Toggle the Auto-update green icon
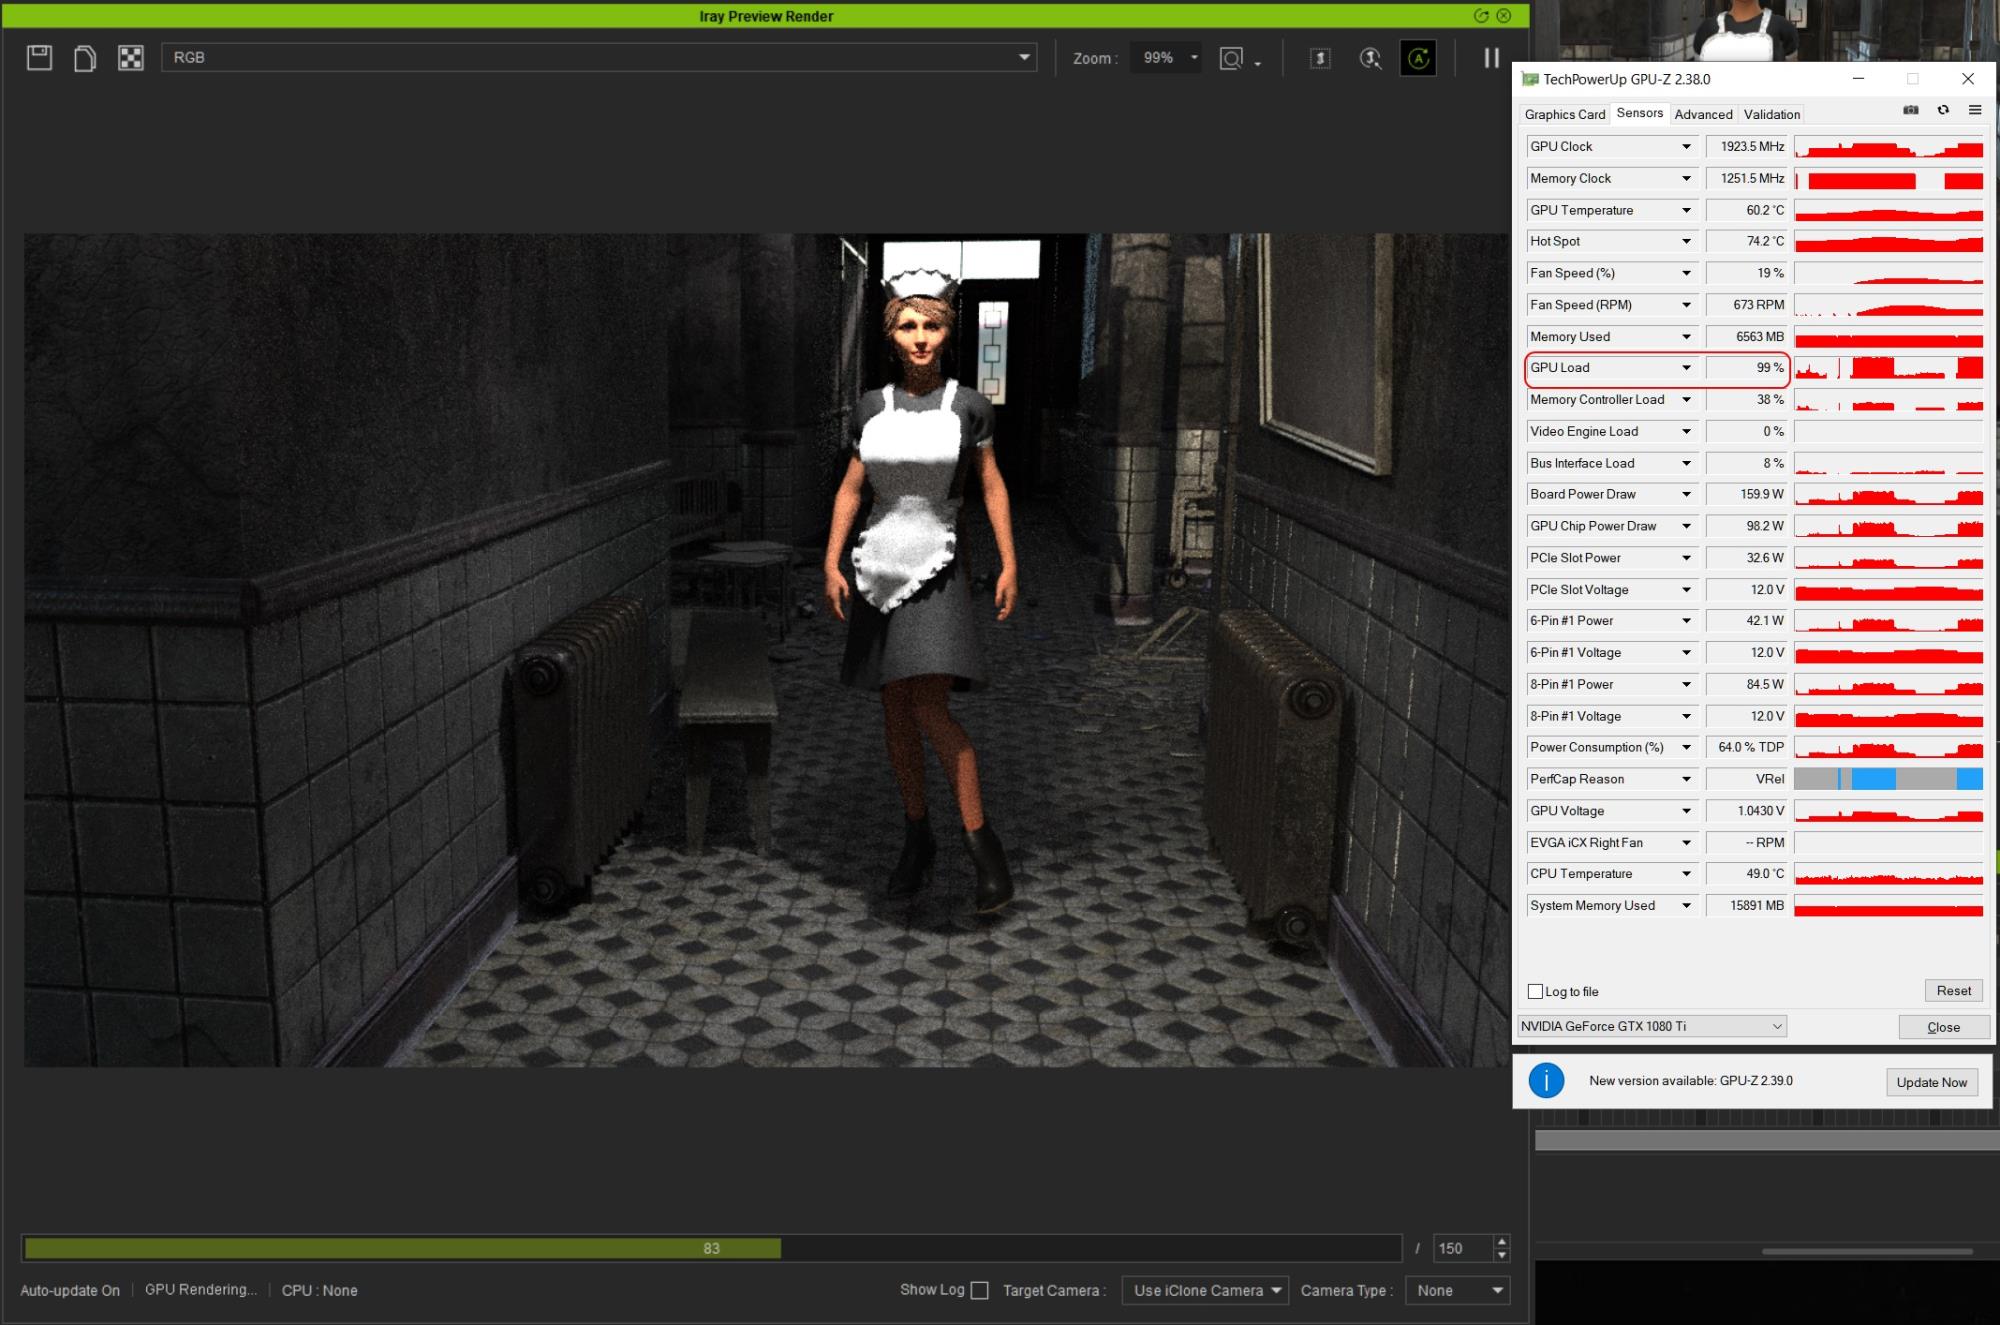Viewport: 2000px width, 1325px height. tap(1418, 58)
